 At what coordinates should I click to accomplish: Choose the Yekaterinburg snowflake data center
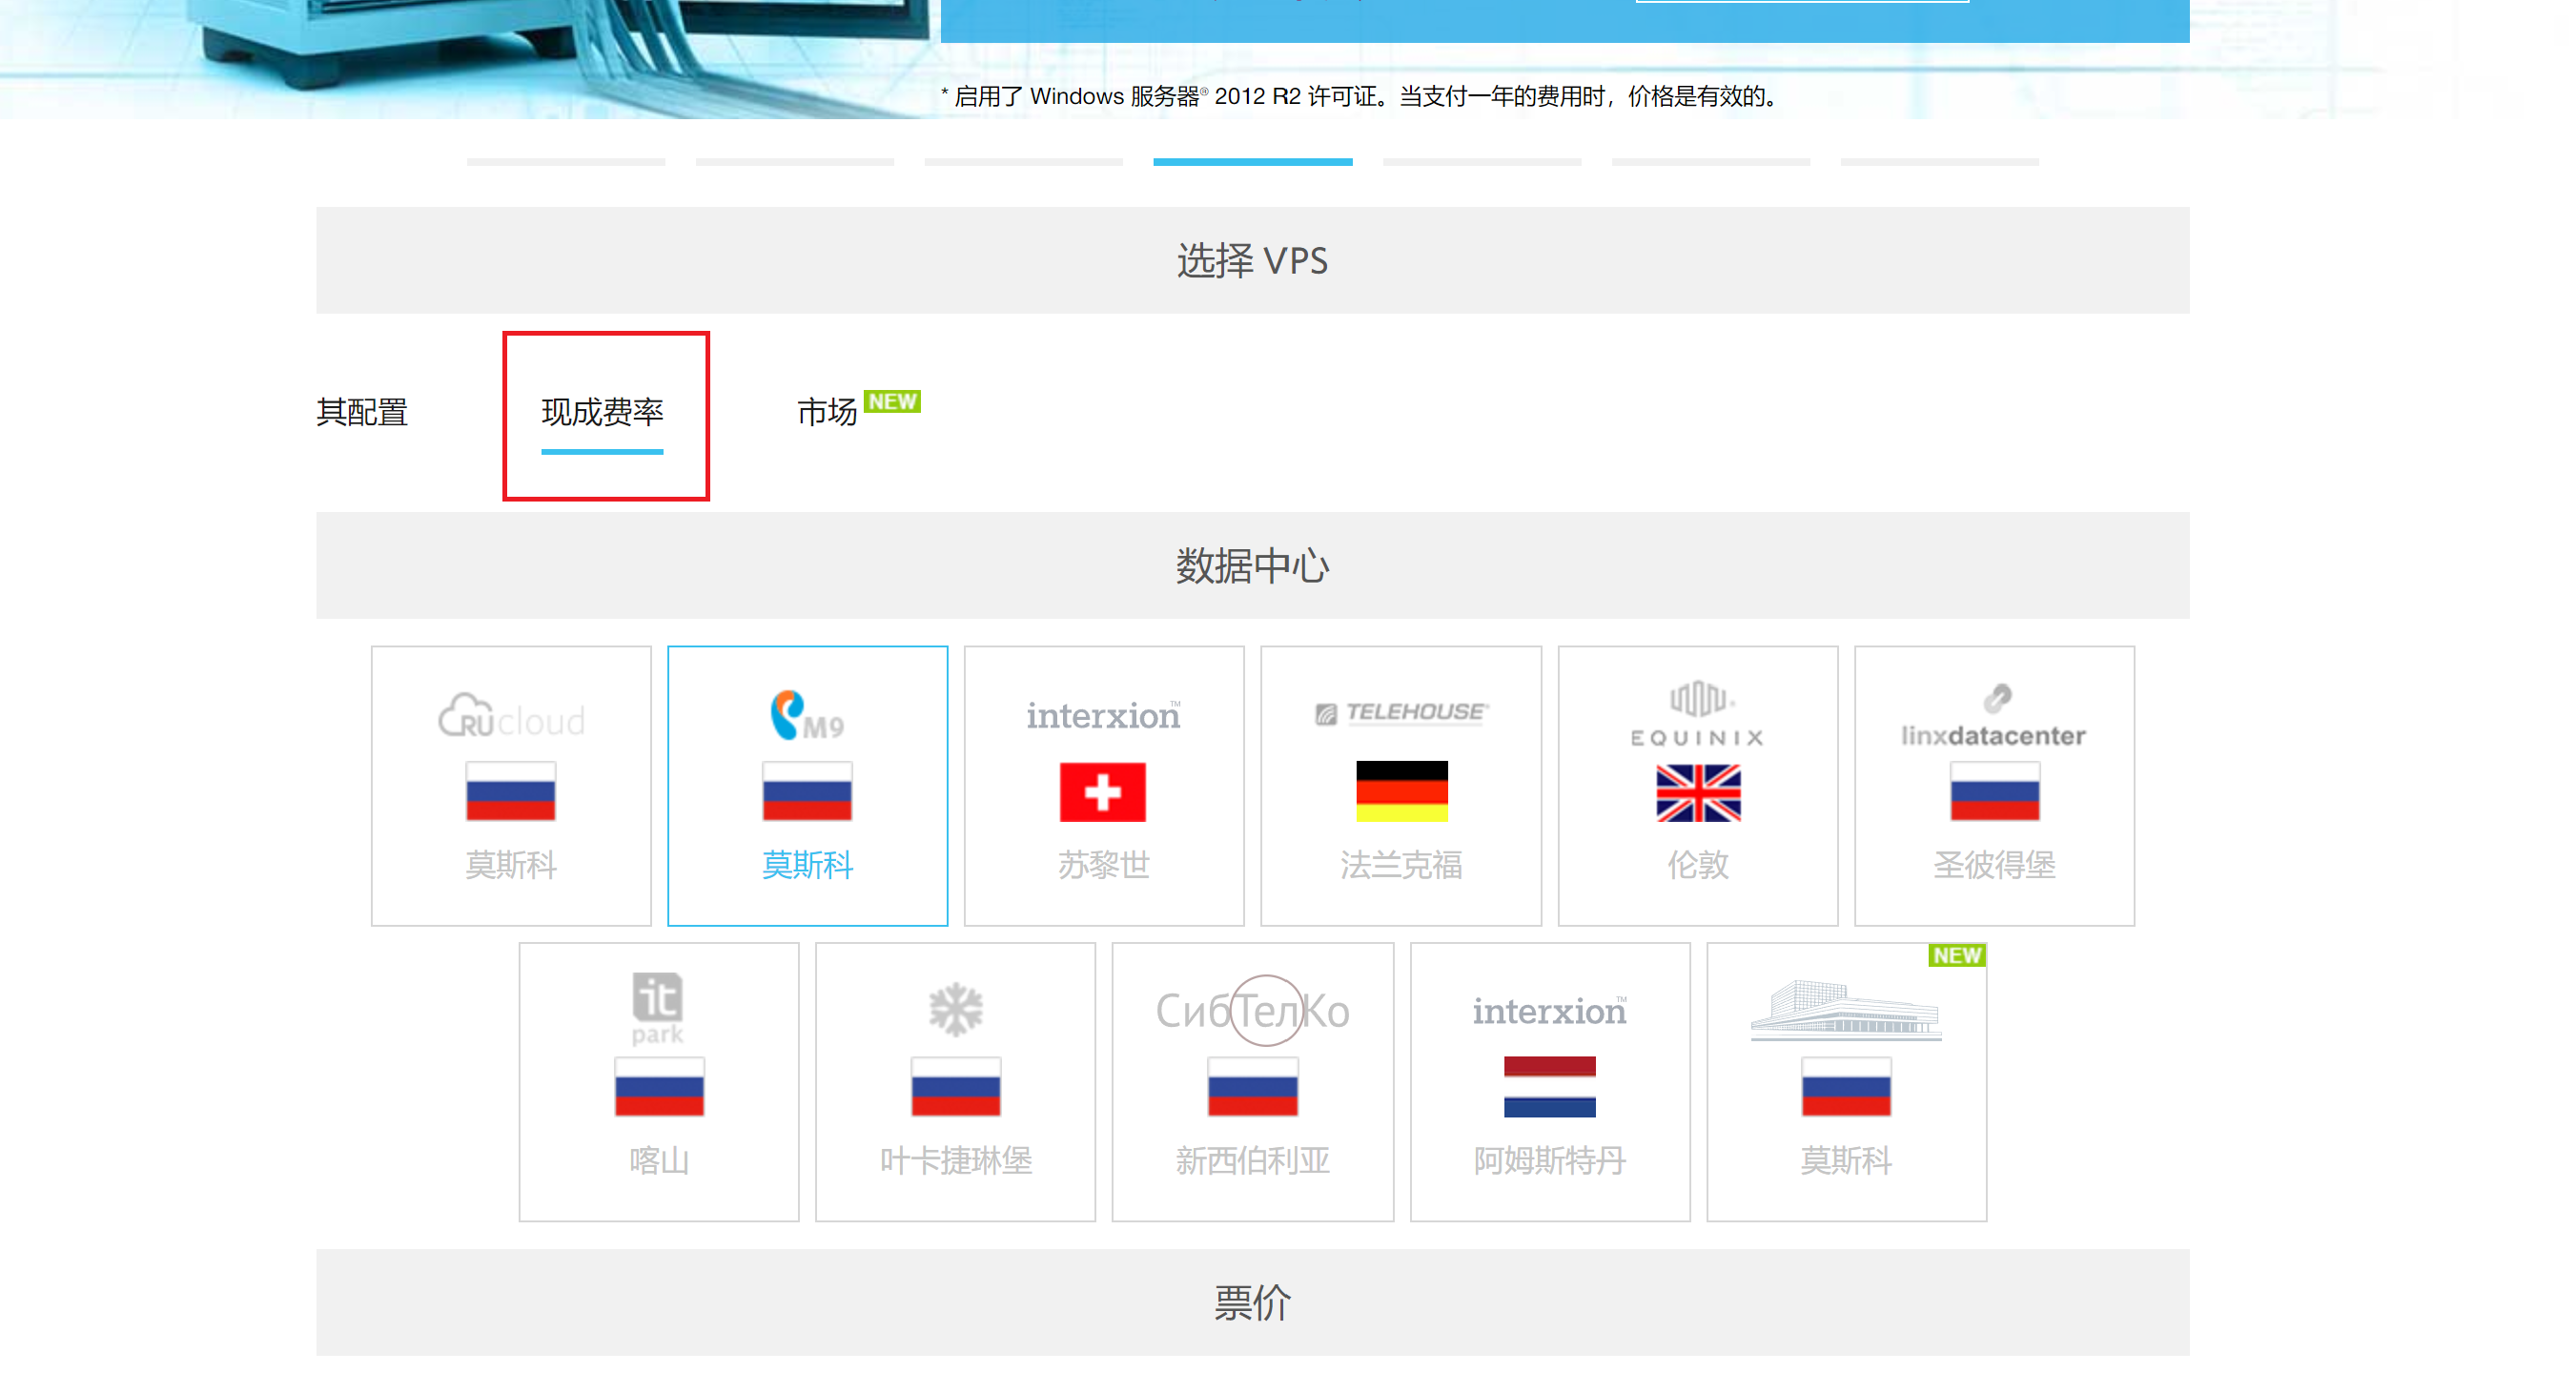pyautogui.click(x=955, y=1081)
